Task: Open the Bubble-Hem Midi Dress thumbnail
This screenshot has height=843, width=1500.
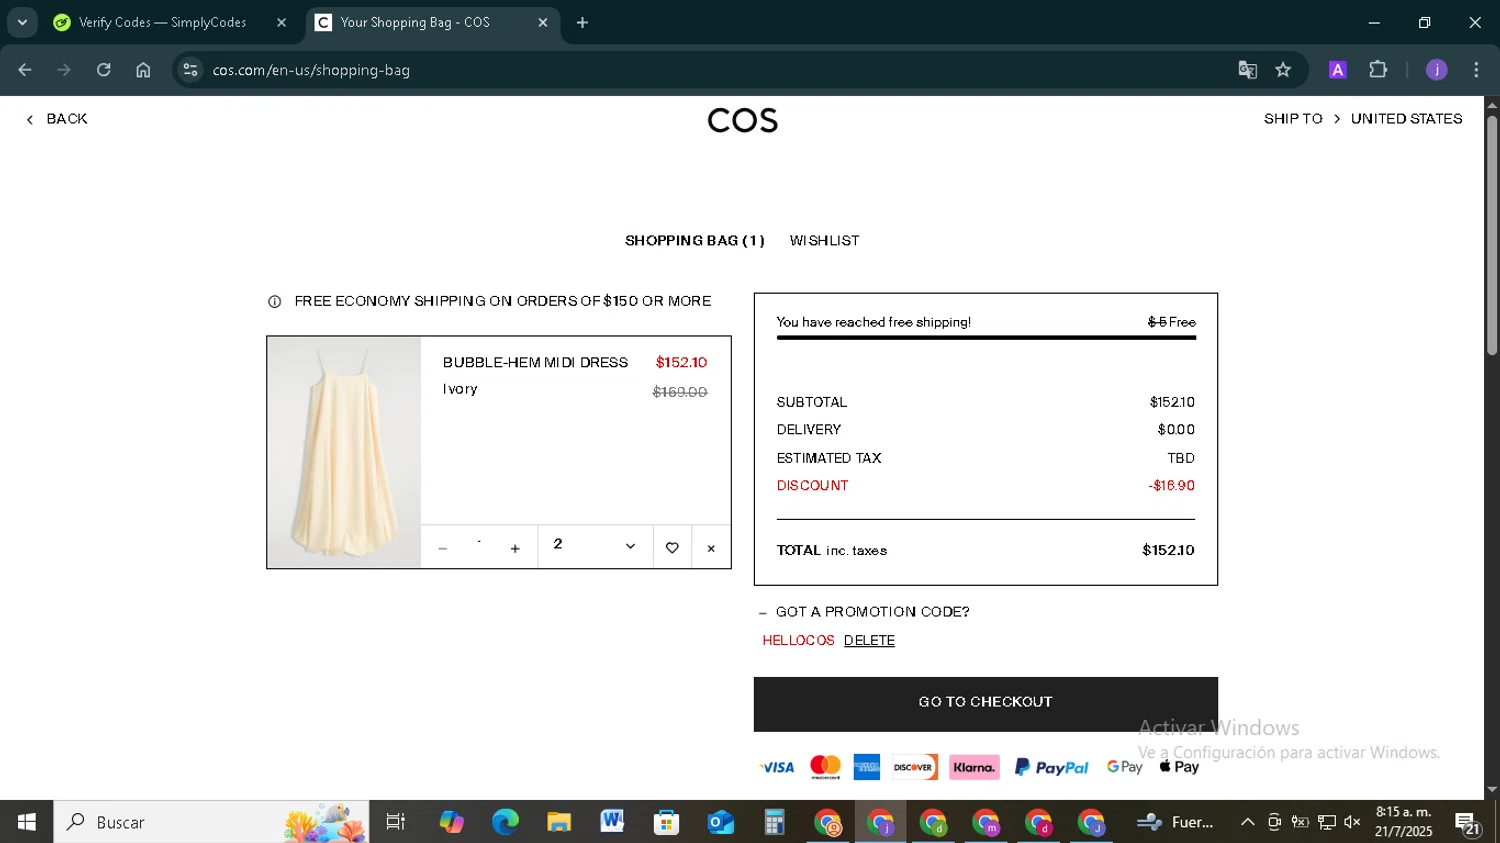Action: (x=344, y=452)
